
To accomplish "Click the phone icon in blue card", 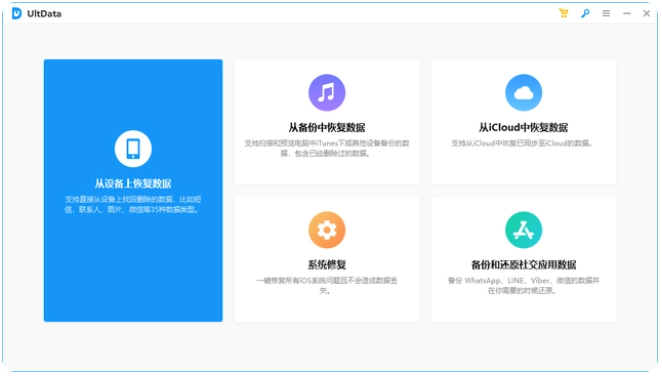I will (x=133, y=149).
